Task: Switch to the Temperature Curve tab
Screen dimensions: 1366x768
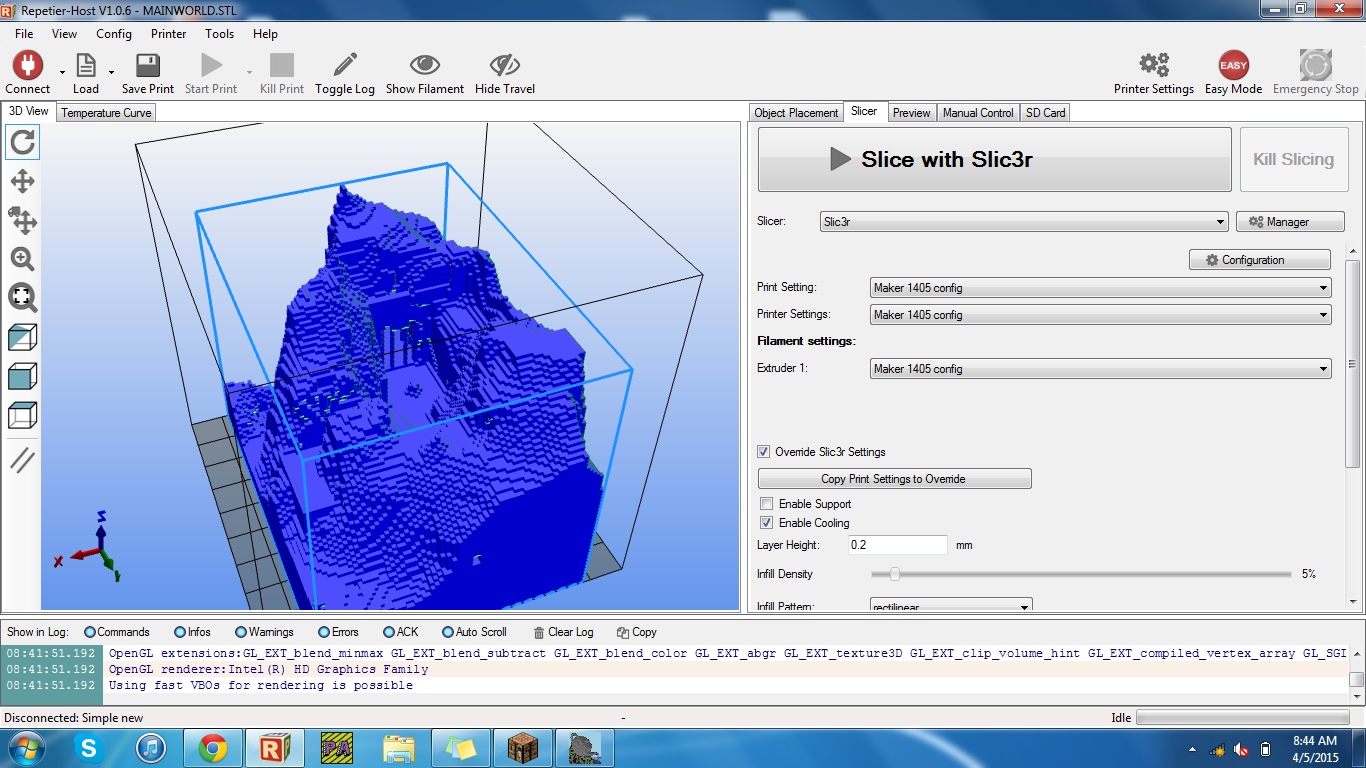Action: (x=106, y=113)
